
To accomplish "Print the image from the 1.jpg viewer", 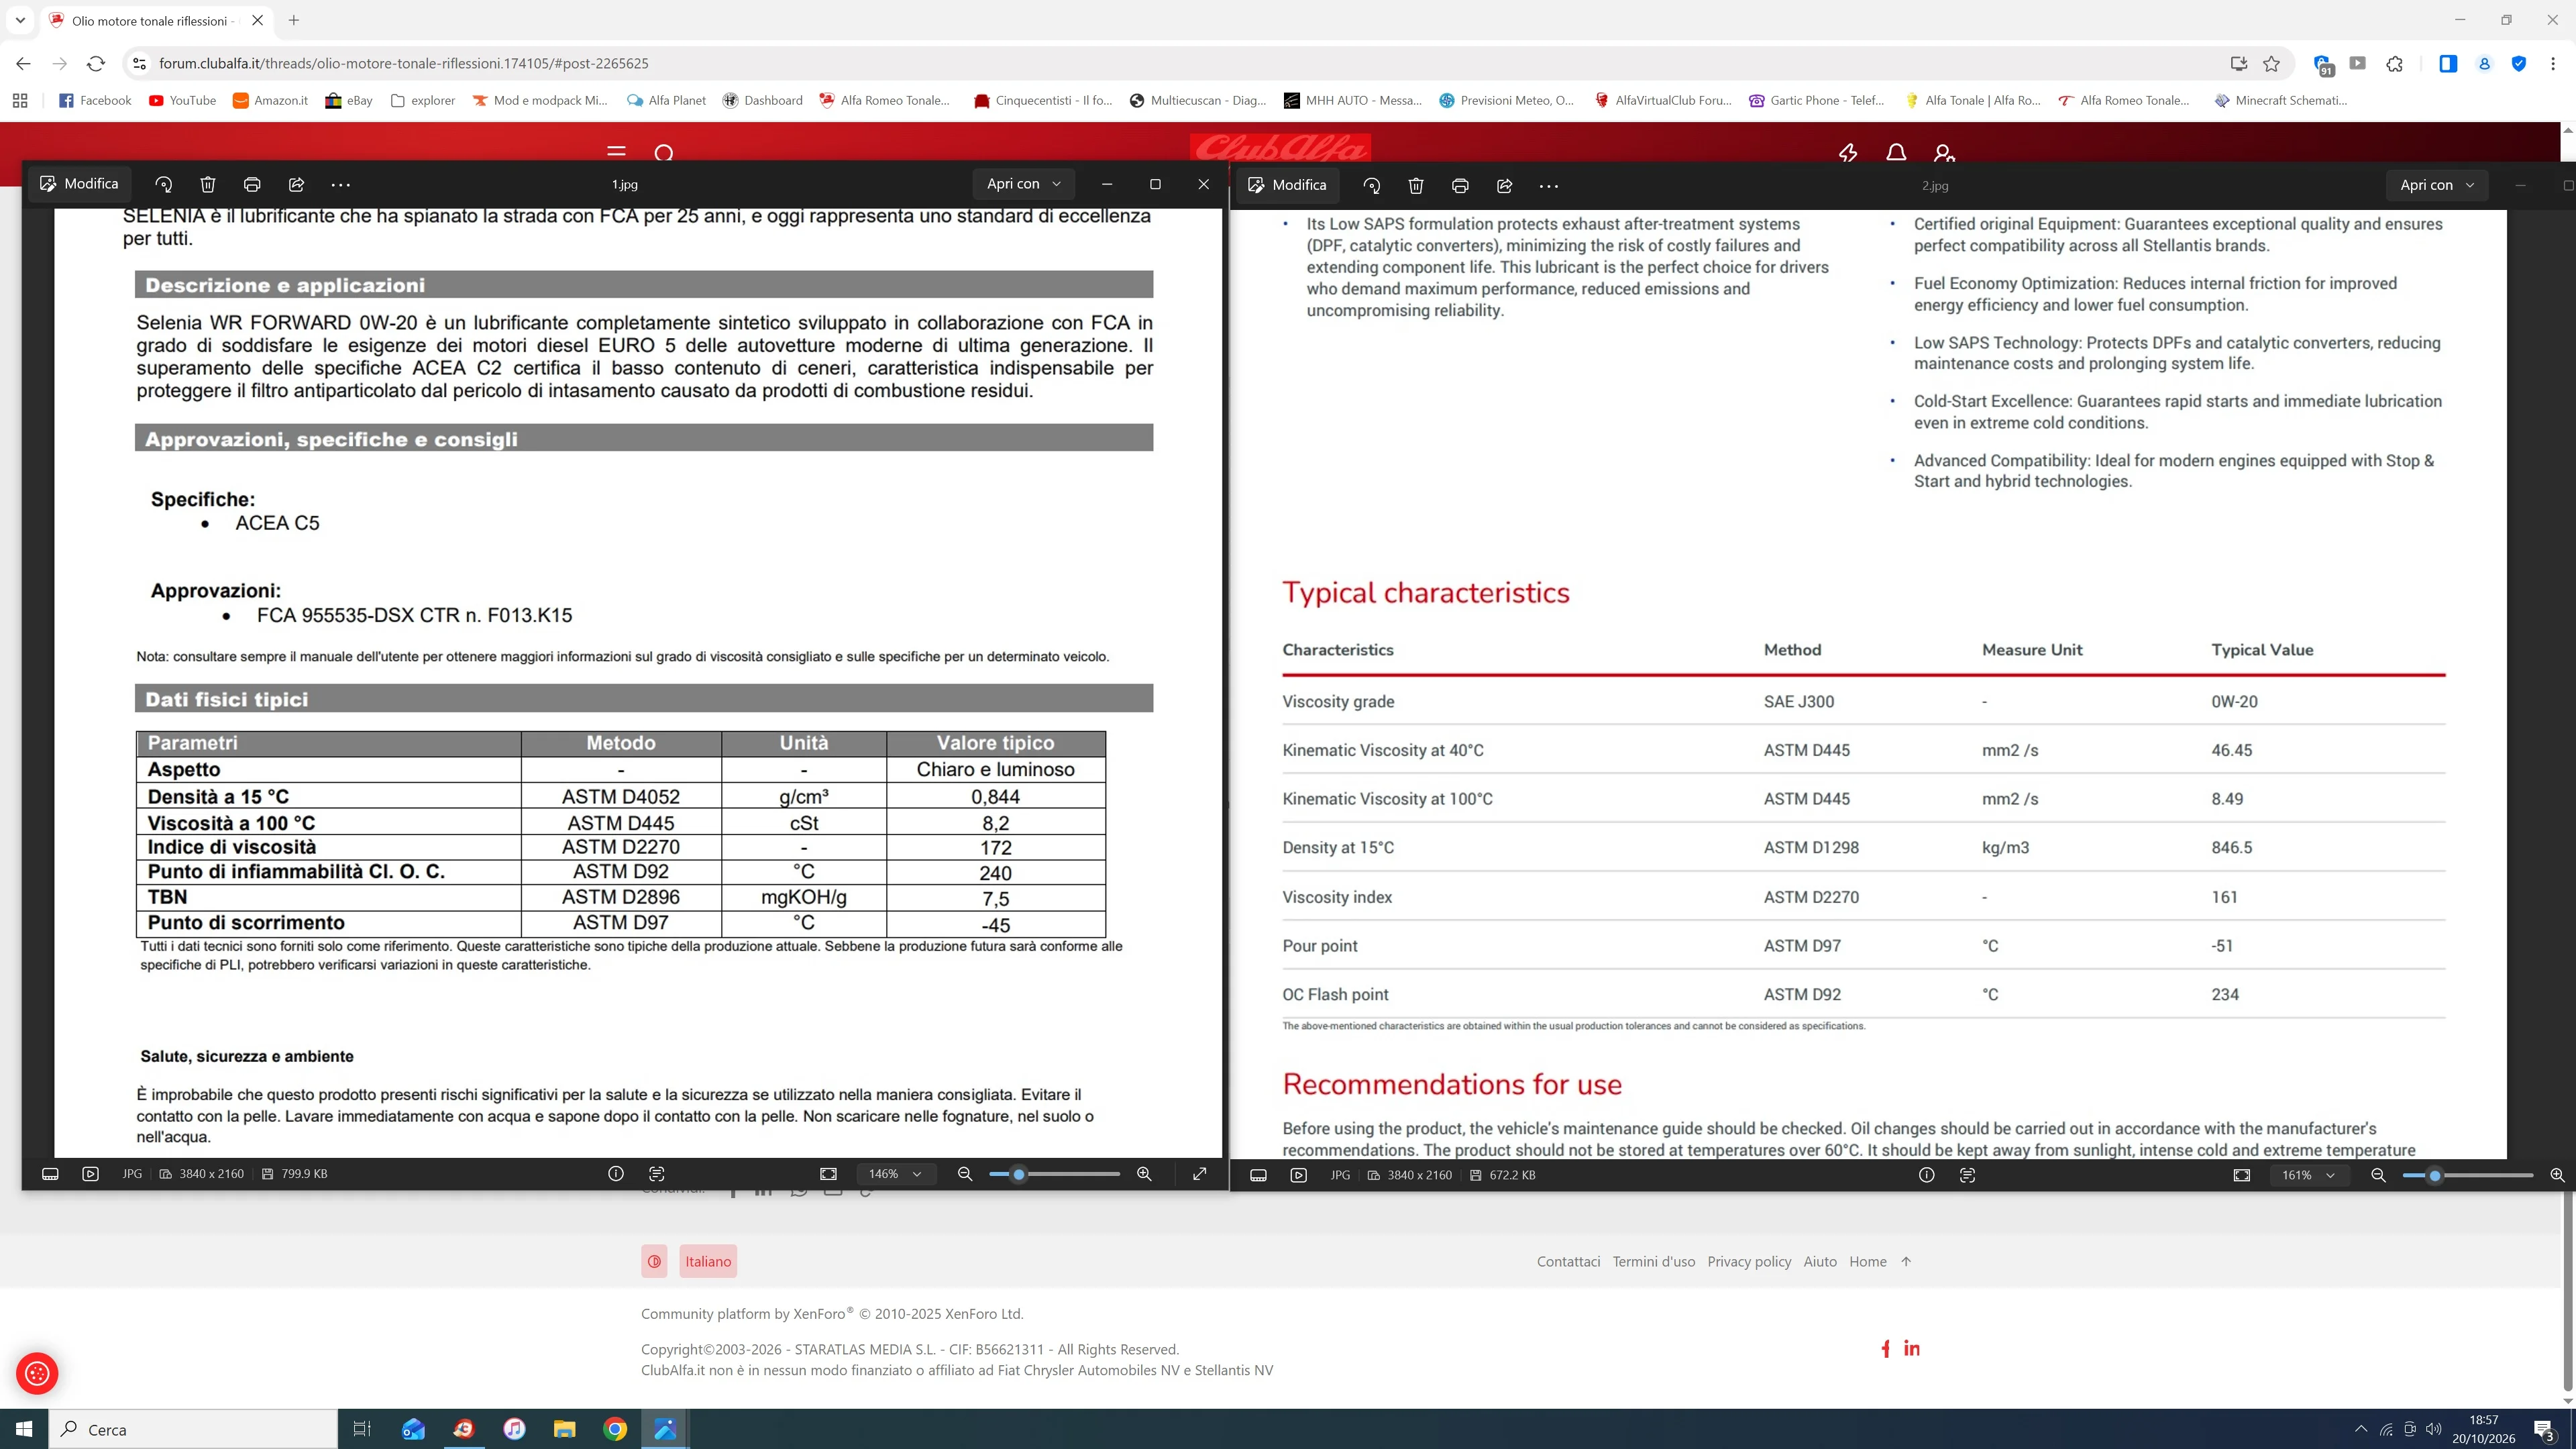I will click(x=252, y=184).
